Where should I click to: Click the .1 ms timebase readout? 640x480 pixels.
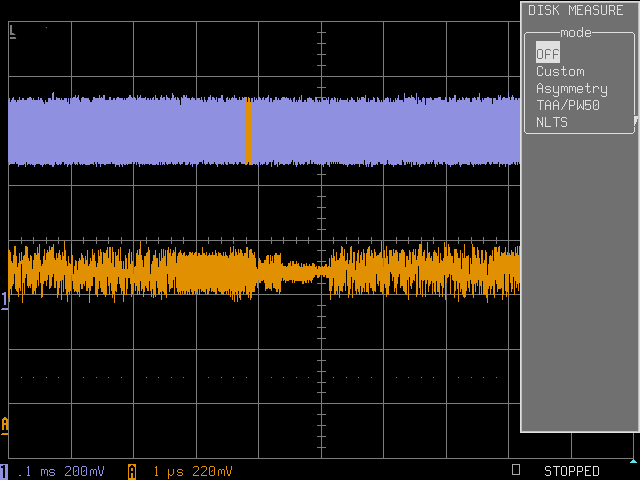36,472
